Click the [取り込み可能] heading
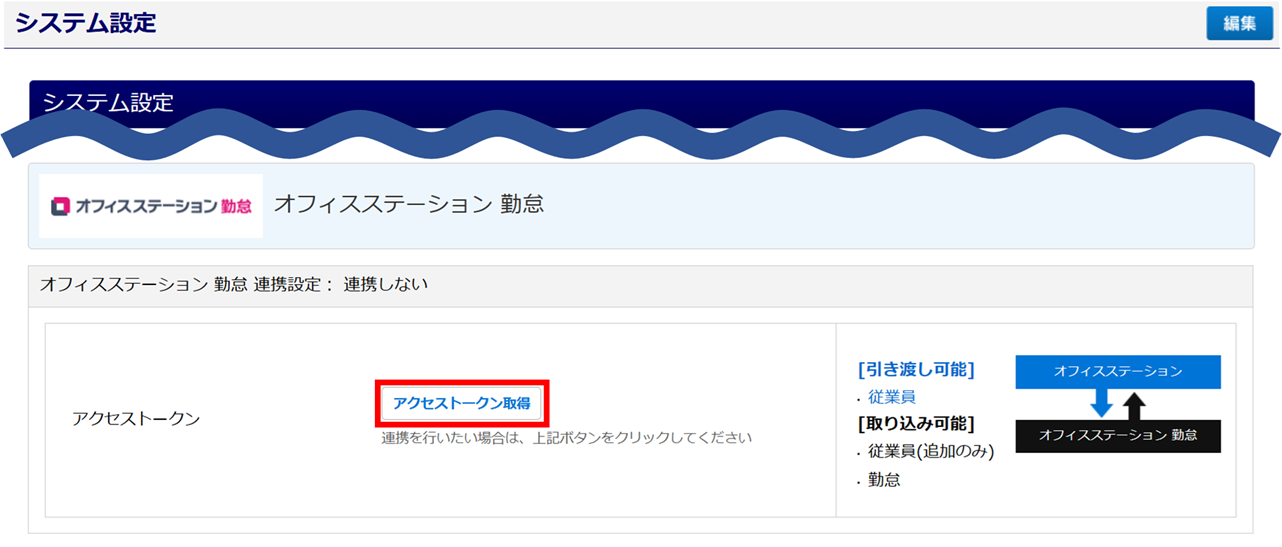 click(x=916, y=424)
